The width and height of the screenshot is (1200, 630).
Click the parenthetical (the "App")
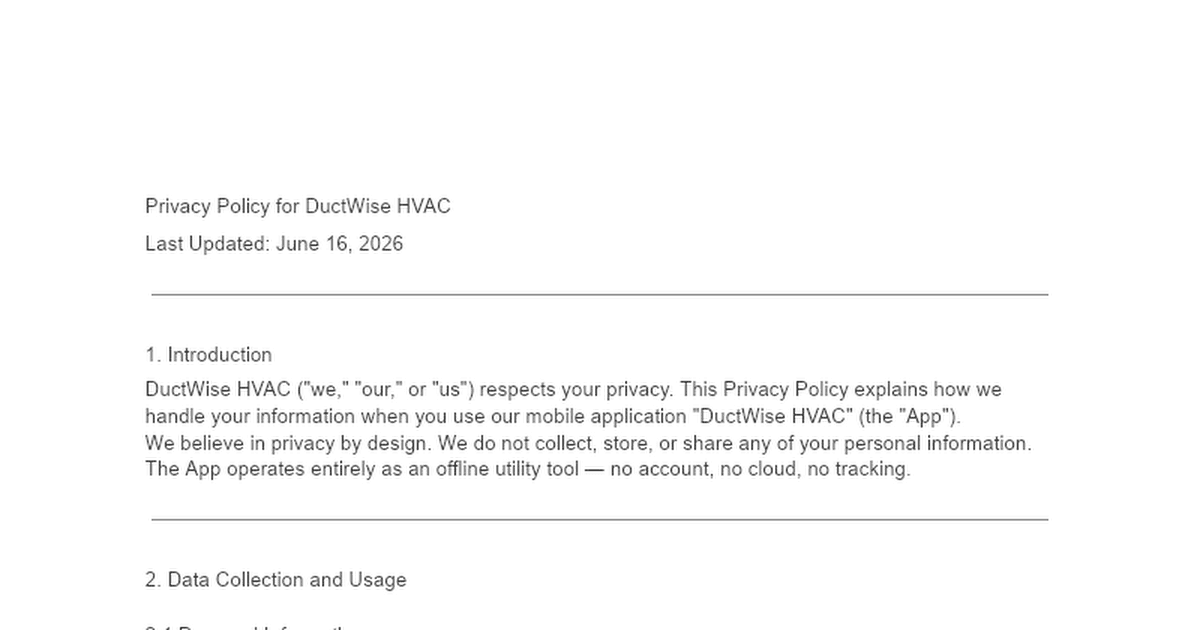click(x=909, y=416)
